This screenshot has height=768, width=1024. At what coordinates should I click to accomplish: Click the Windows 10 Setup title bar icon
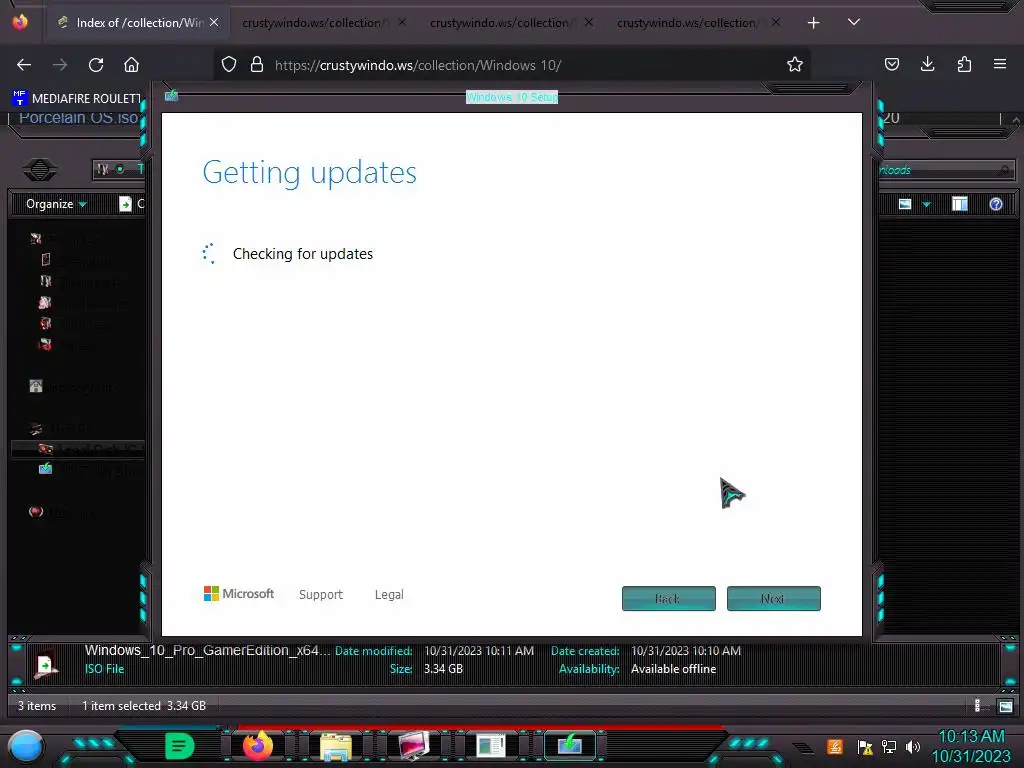tap(172, 96)
